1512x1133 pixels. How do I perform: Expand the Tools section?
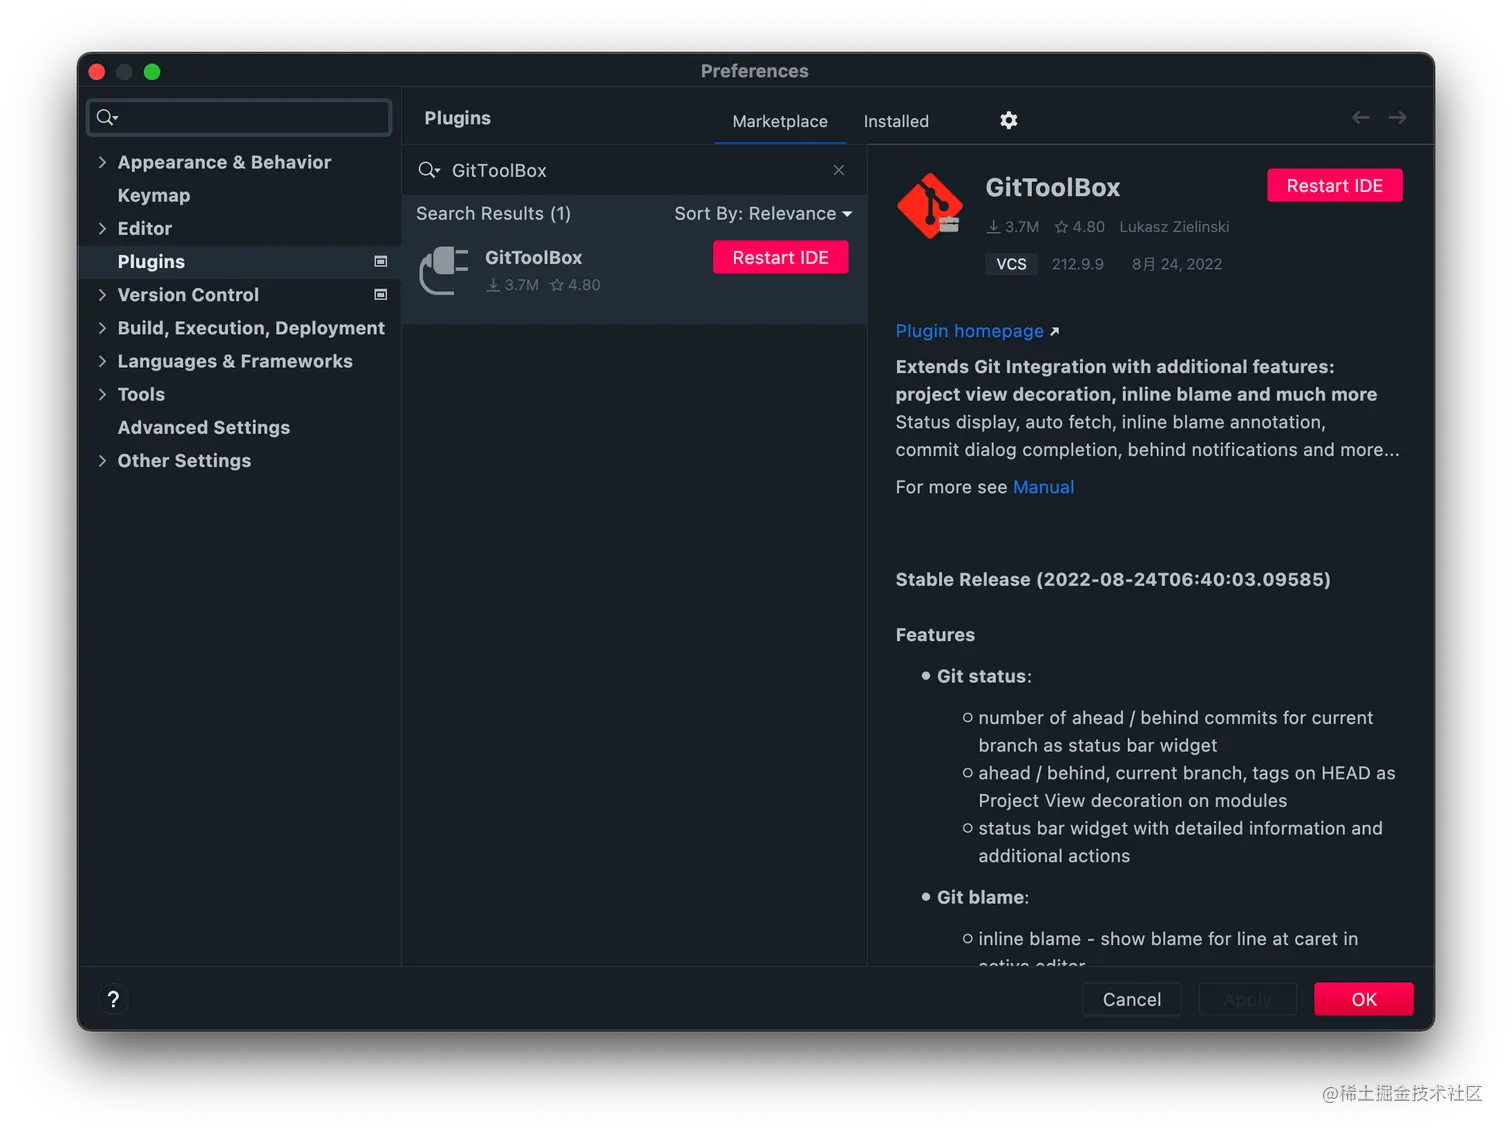pyautogui.click(x=102, y=394)
